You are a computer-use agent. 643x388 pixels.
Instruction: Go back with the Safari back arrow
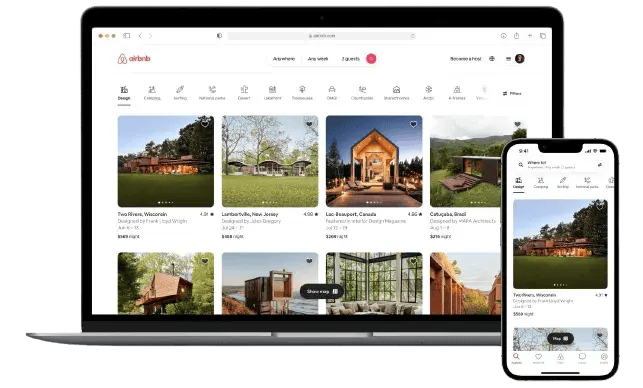(140, 36)
